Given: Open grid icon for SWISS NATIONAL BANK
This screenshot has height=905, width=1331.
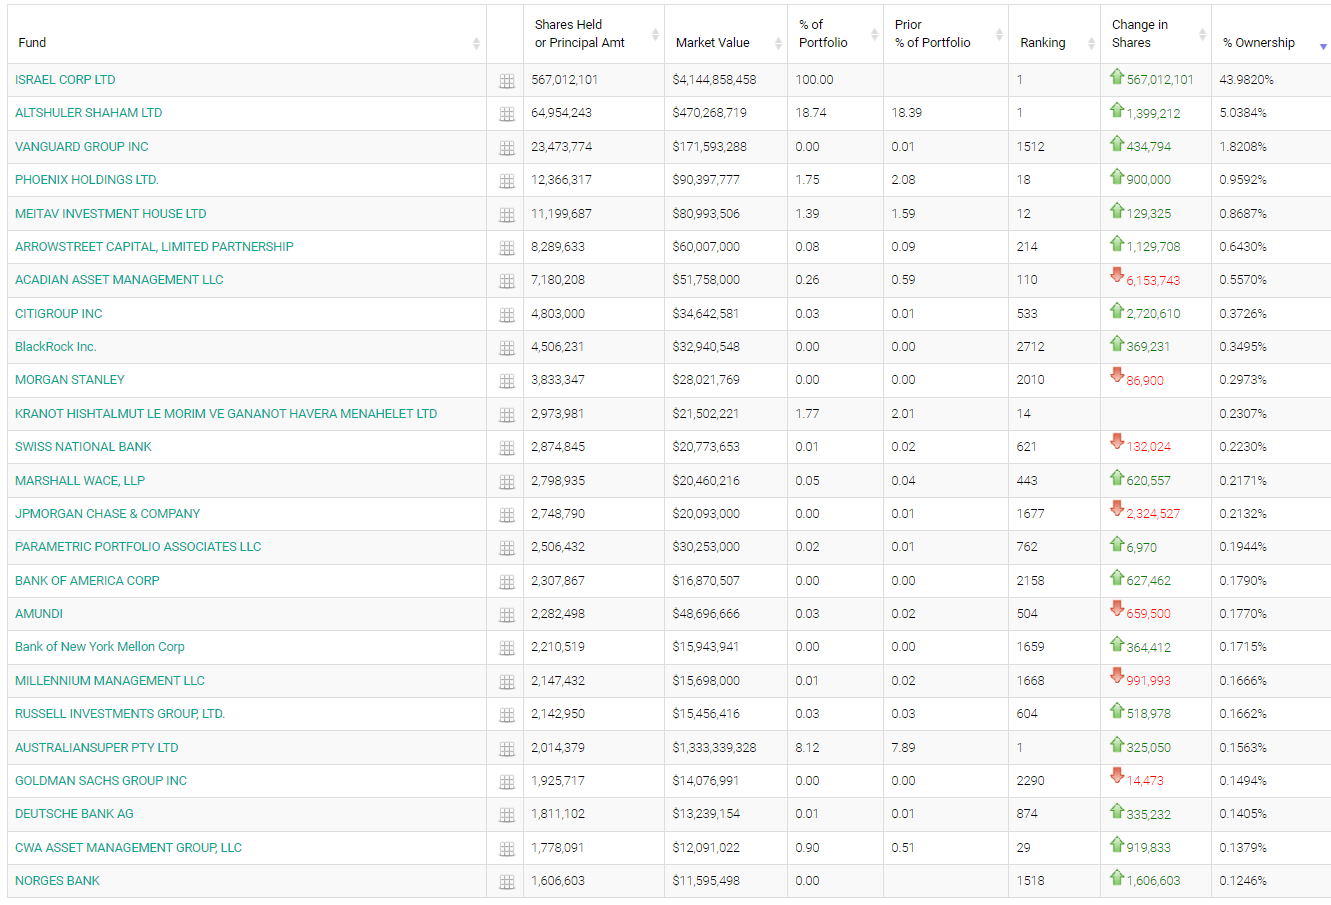Looking at the screenshot, I should click(507, 448).
